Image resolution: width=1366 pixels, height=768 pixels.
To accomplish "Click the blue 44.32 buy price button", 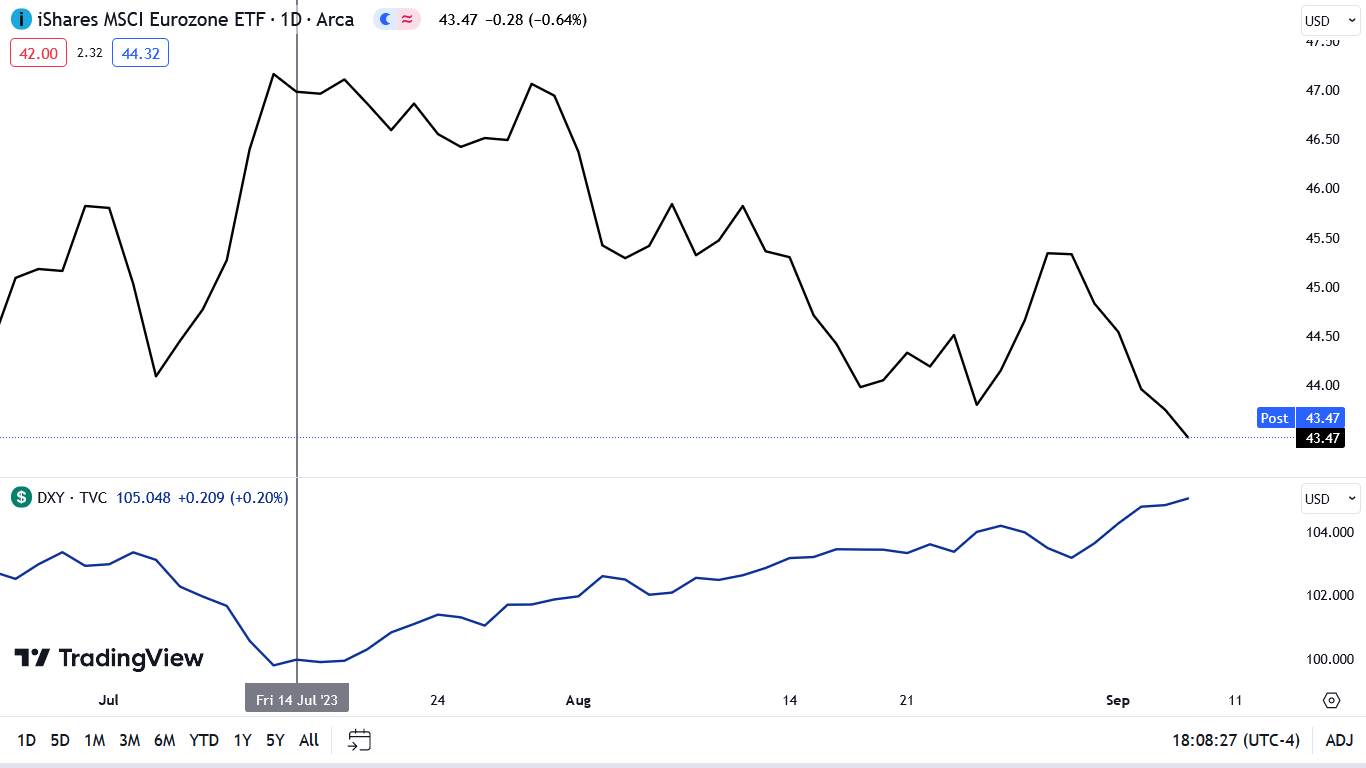I will tap(140, 53).
